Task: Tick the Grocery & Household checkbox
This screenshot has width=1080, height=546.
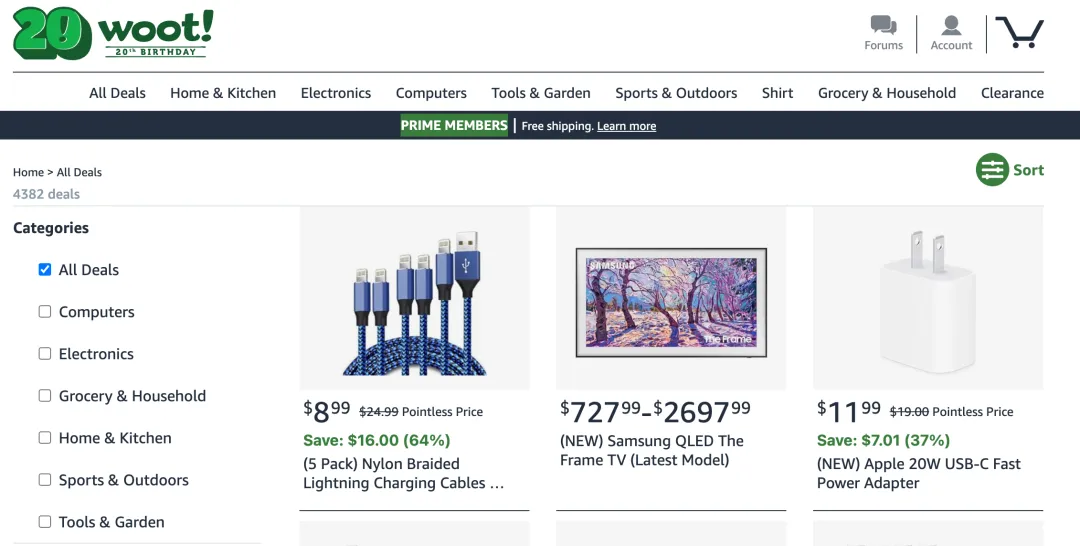Action: click(x=45, y=395)
